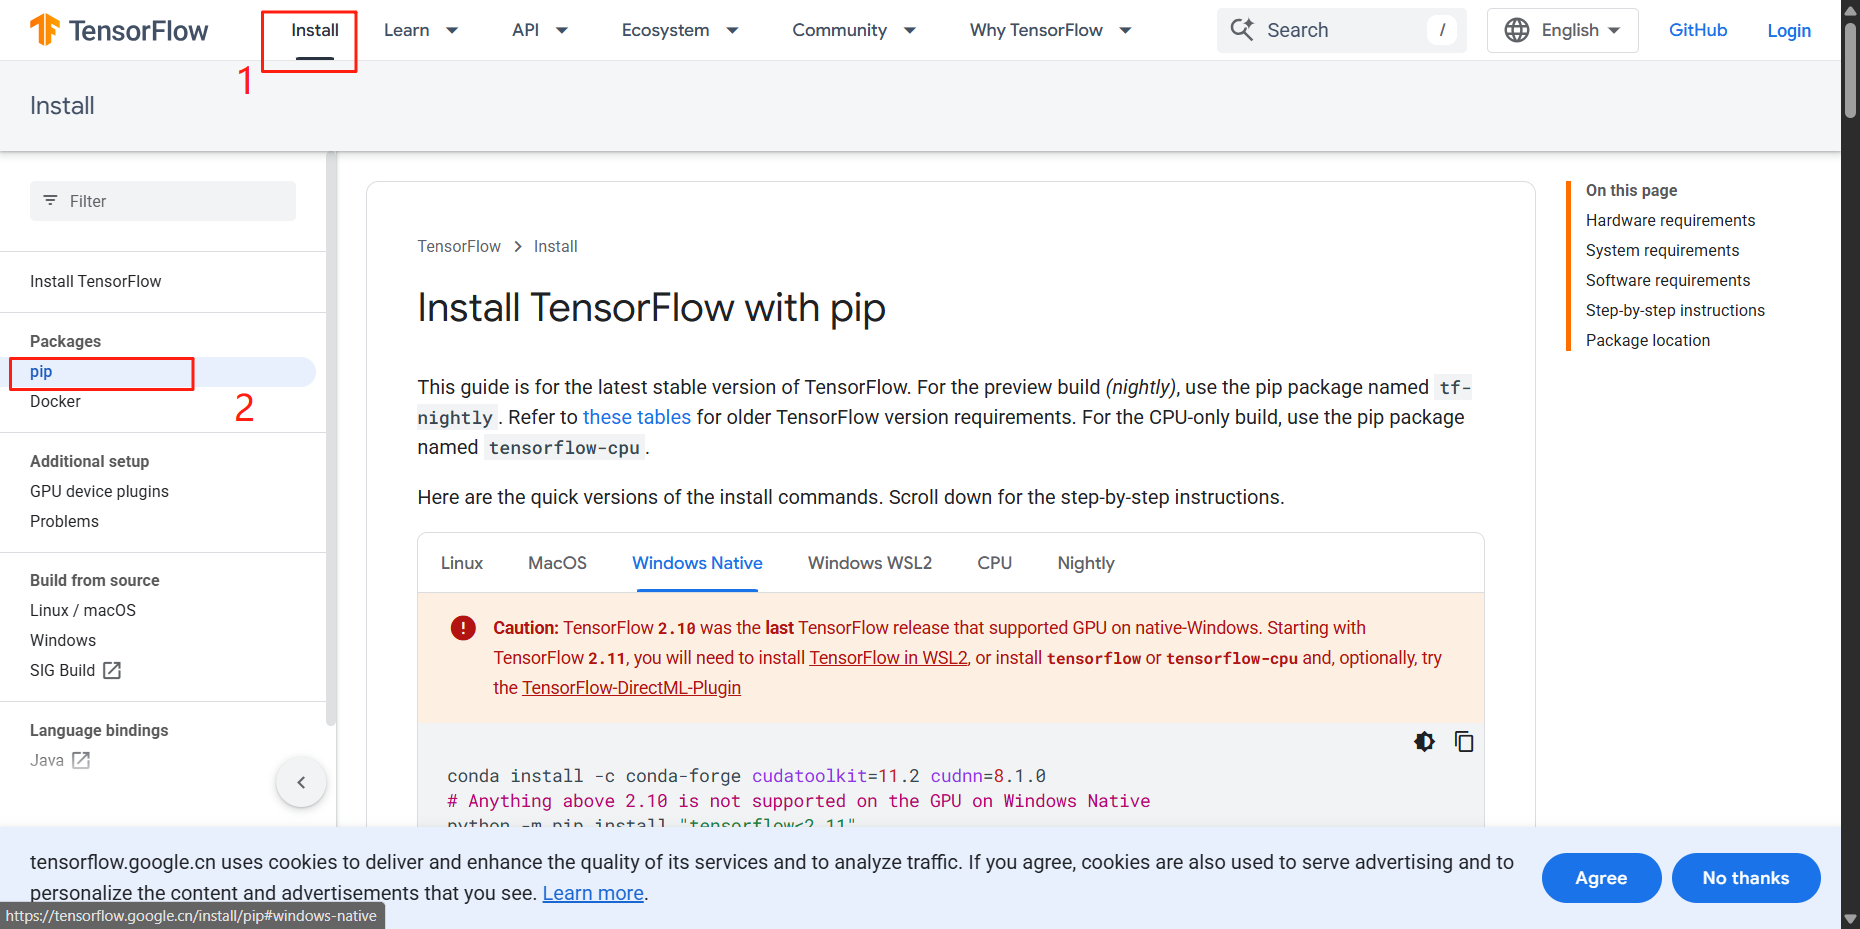Open the Learn more cookies link
Viewport: 1860px width, 929px height.
click(593, 893)
